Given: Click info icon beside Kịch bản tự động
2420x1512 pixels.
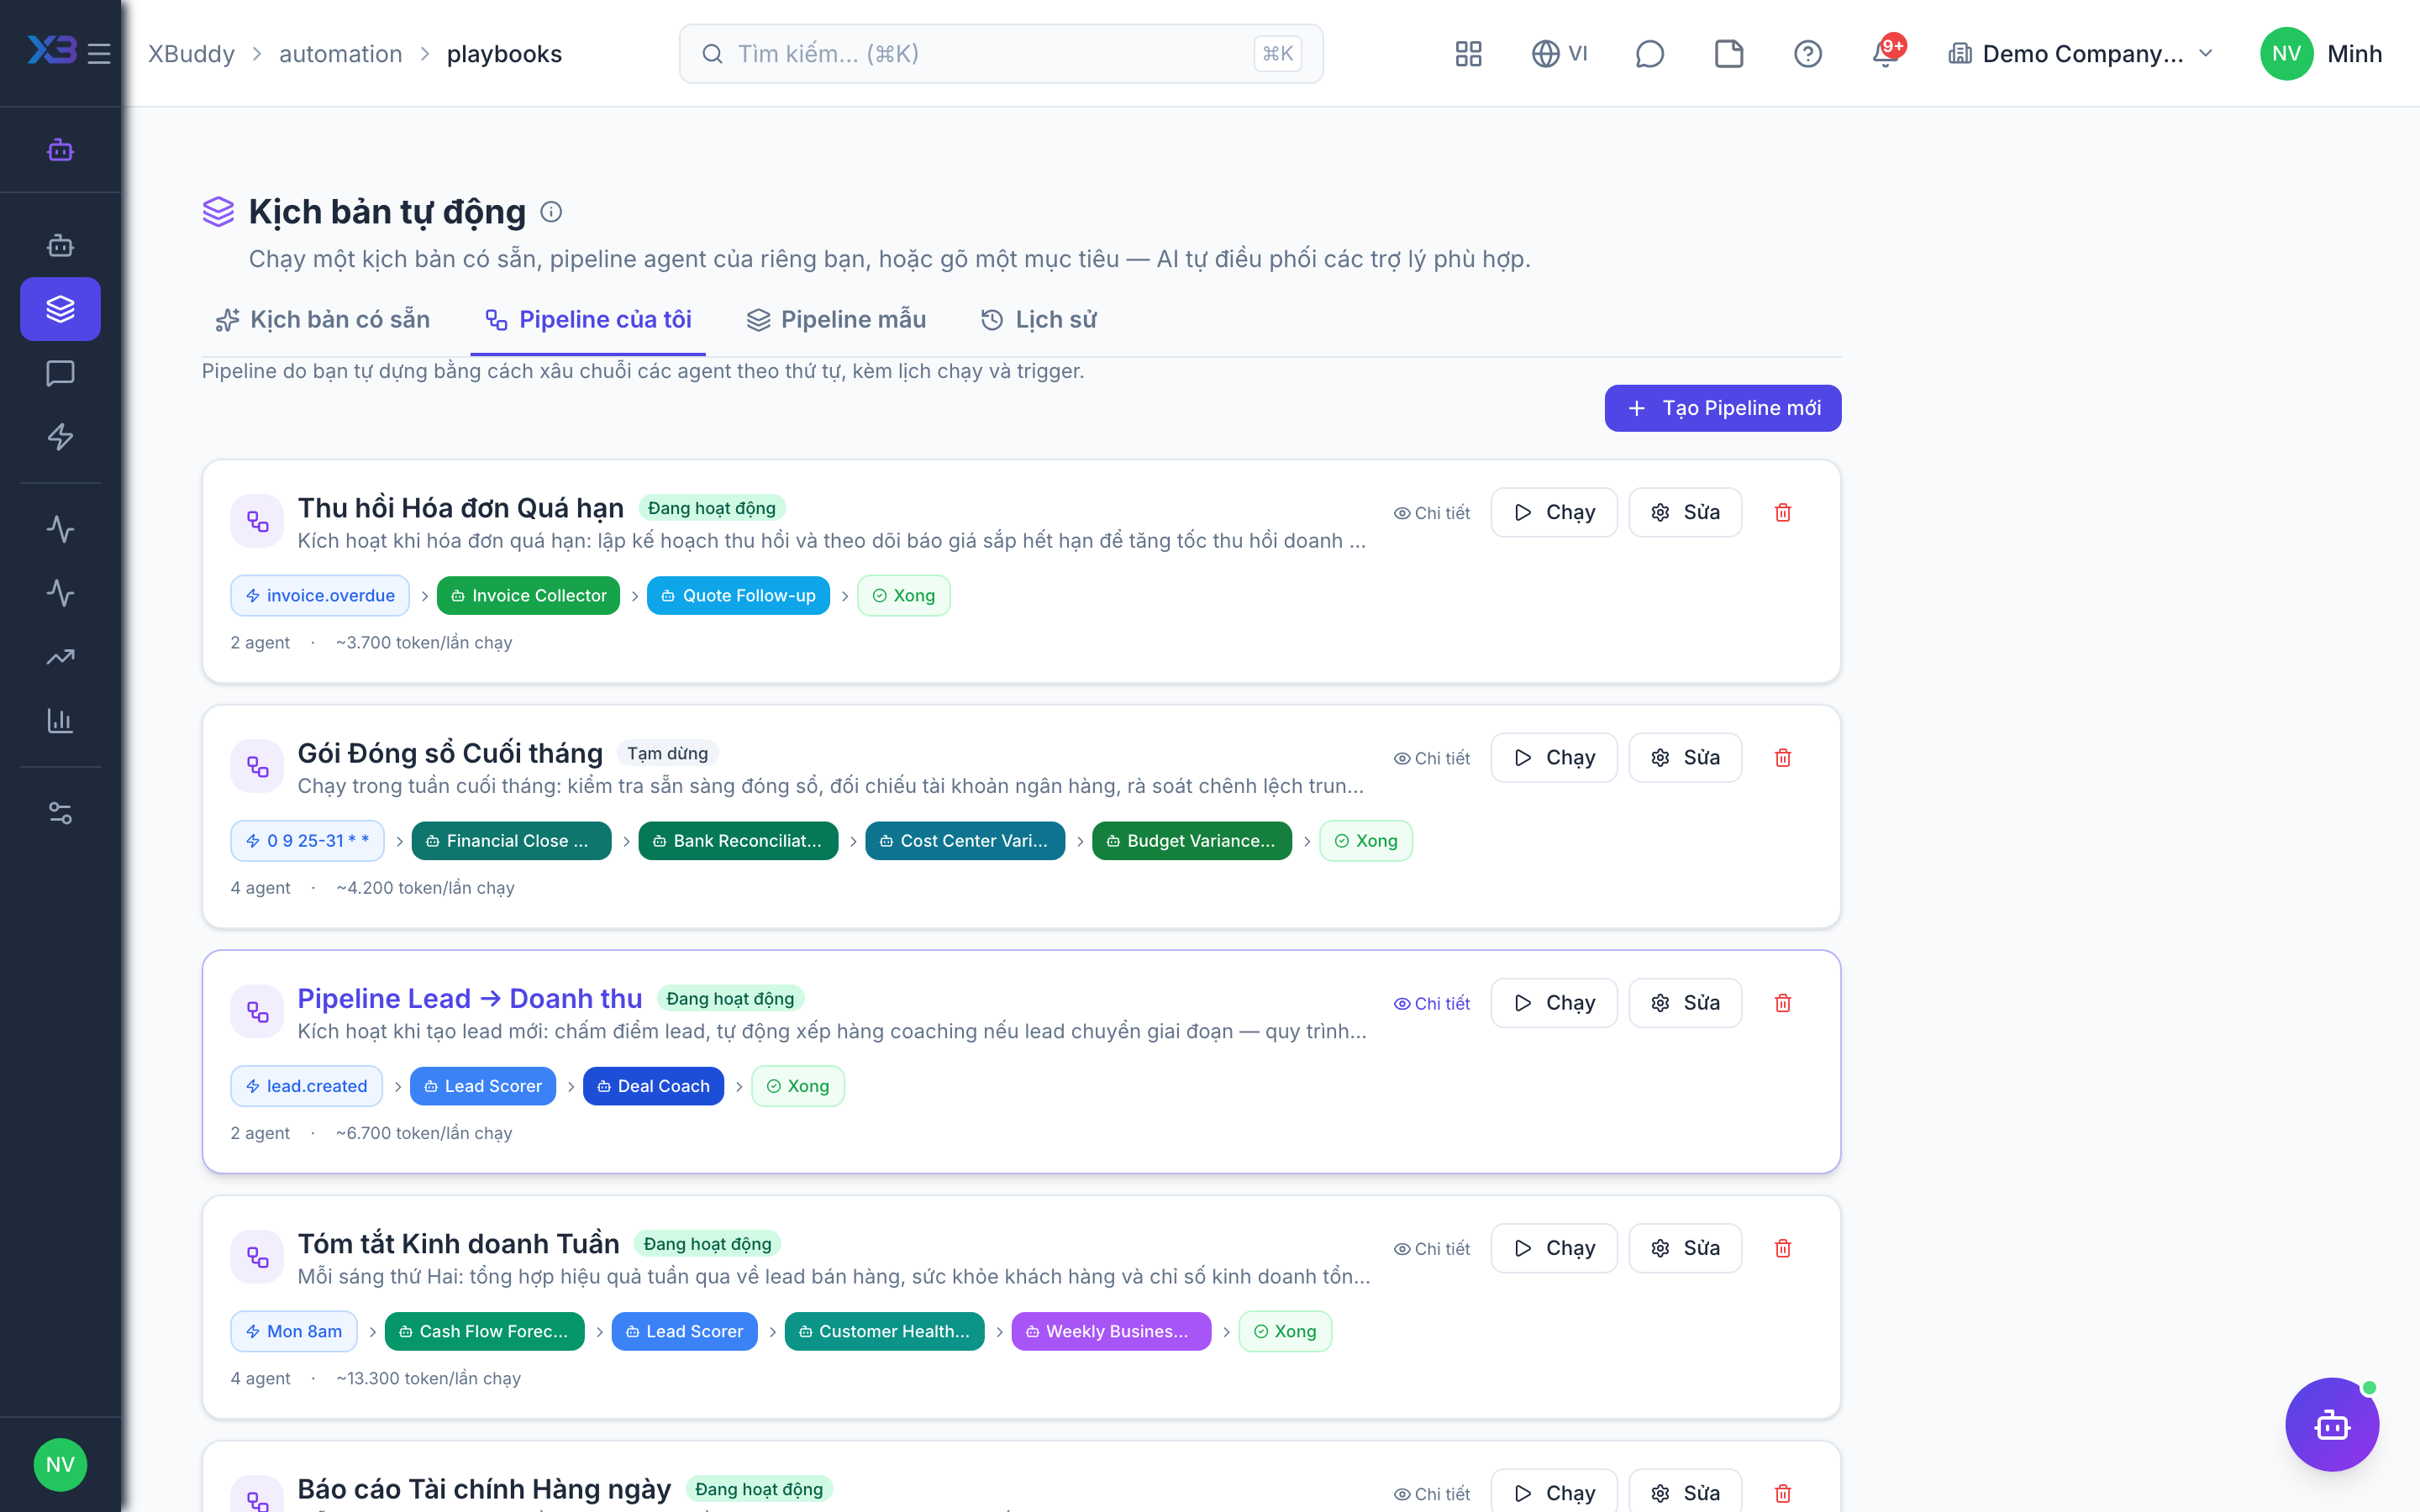Looking at the screenshot, I should tap(551, 212).
